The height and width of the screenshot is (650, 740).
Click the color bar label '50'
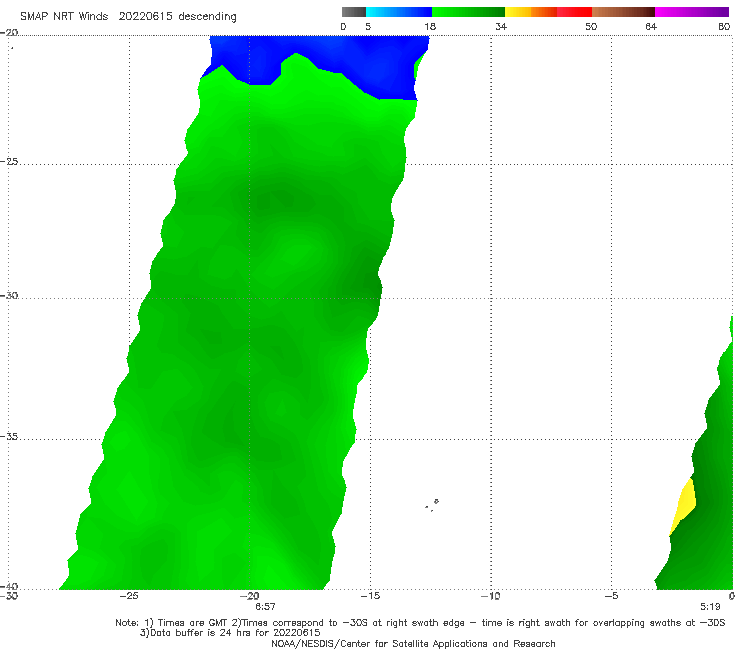pyautogui.click(x=591, y=26)
